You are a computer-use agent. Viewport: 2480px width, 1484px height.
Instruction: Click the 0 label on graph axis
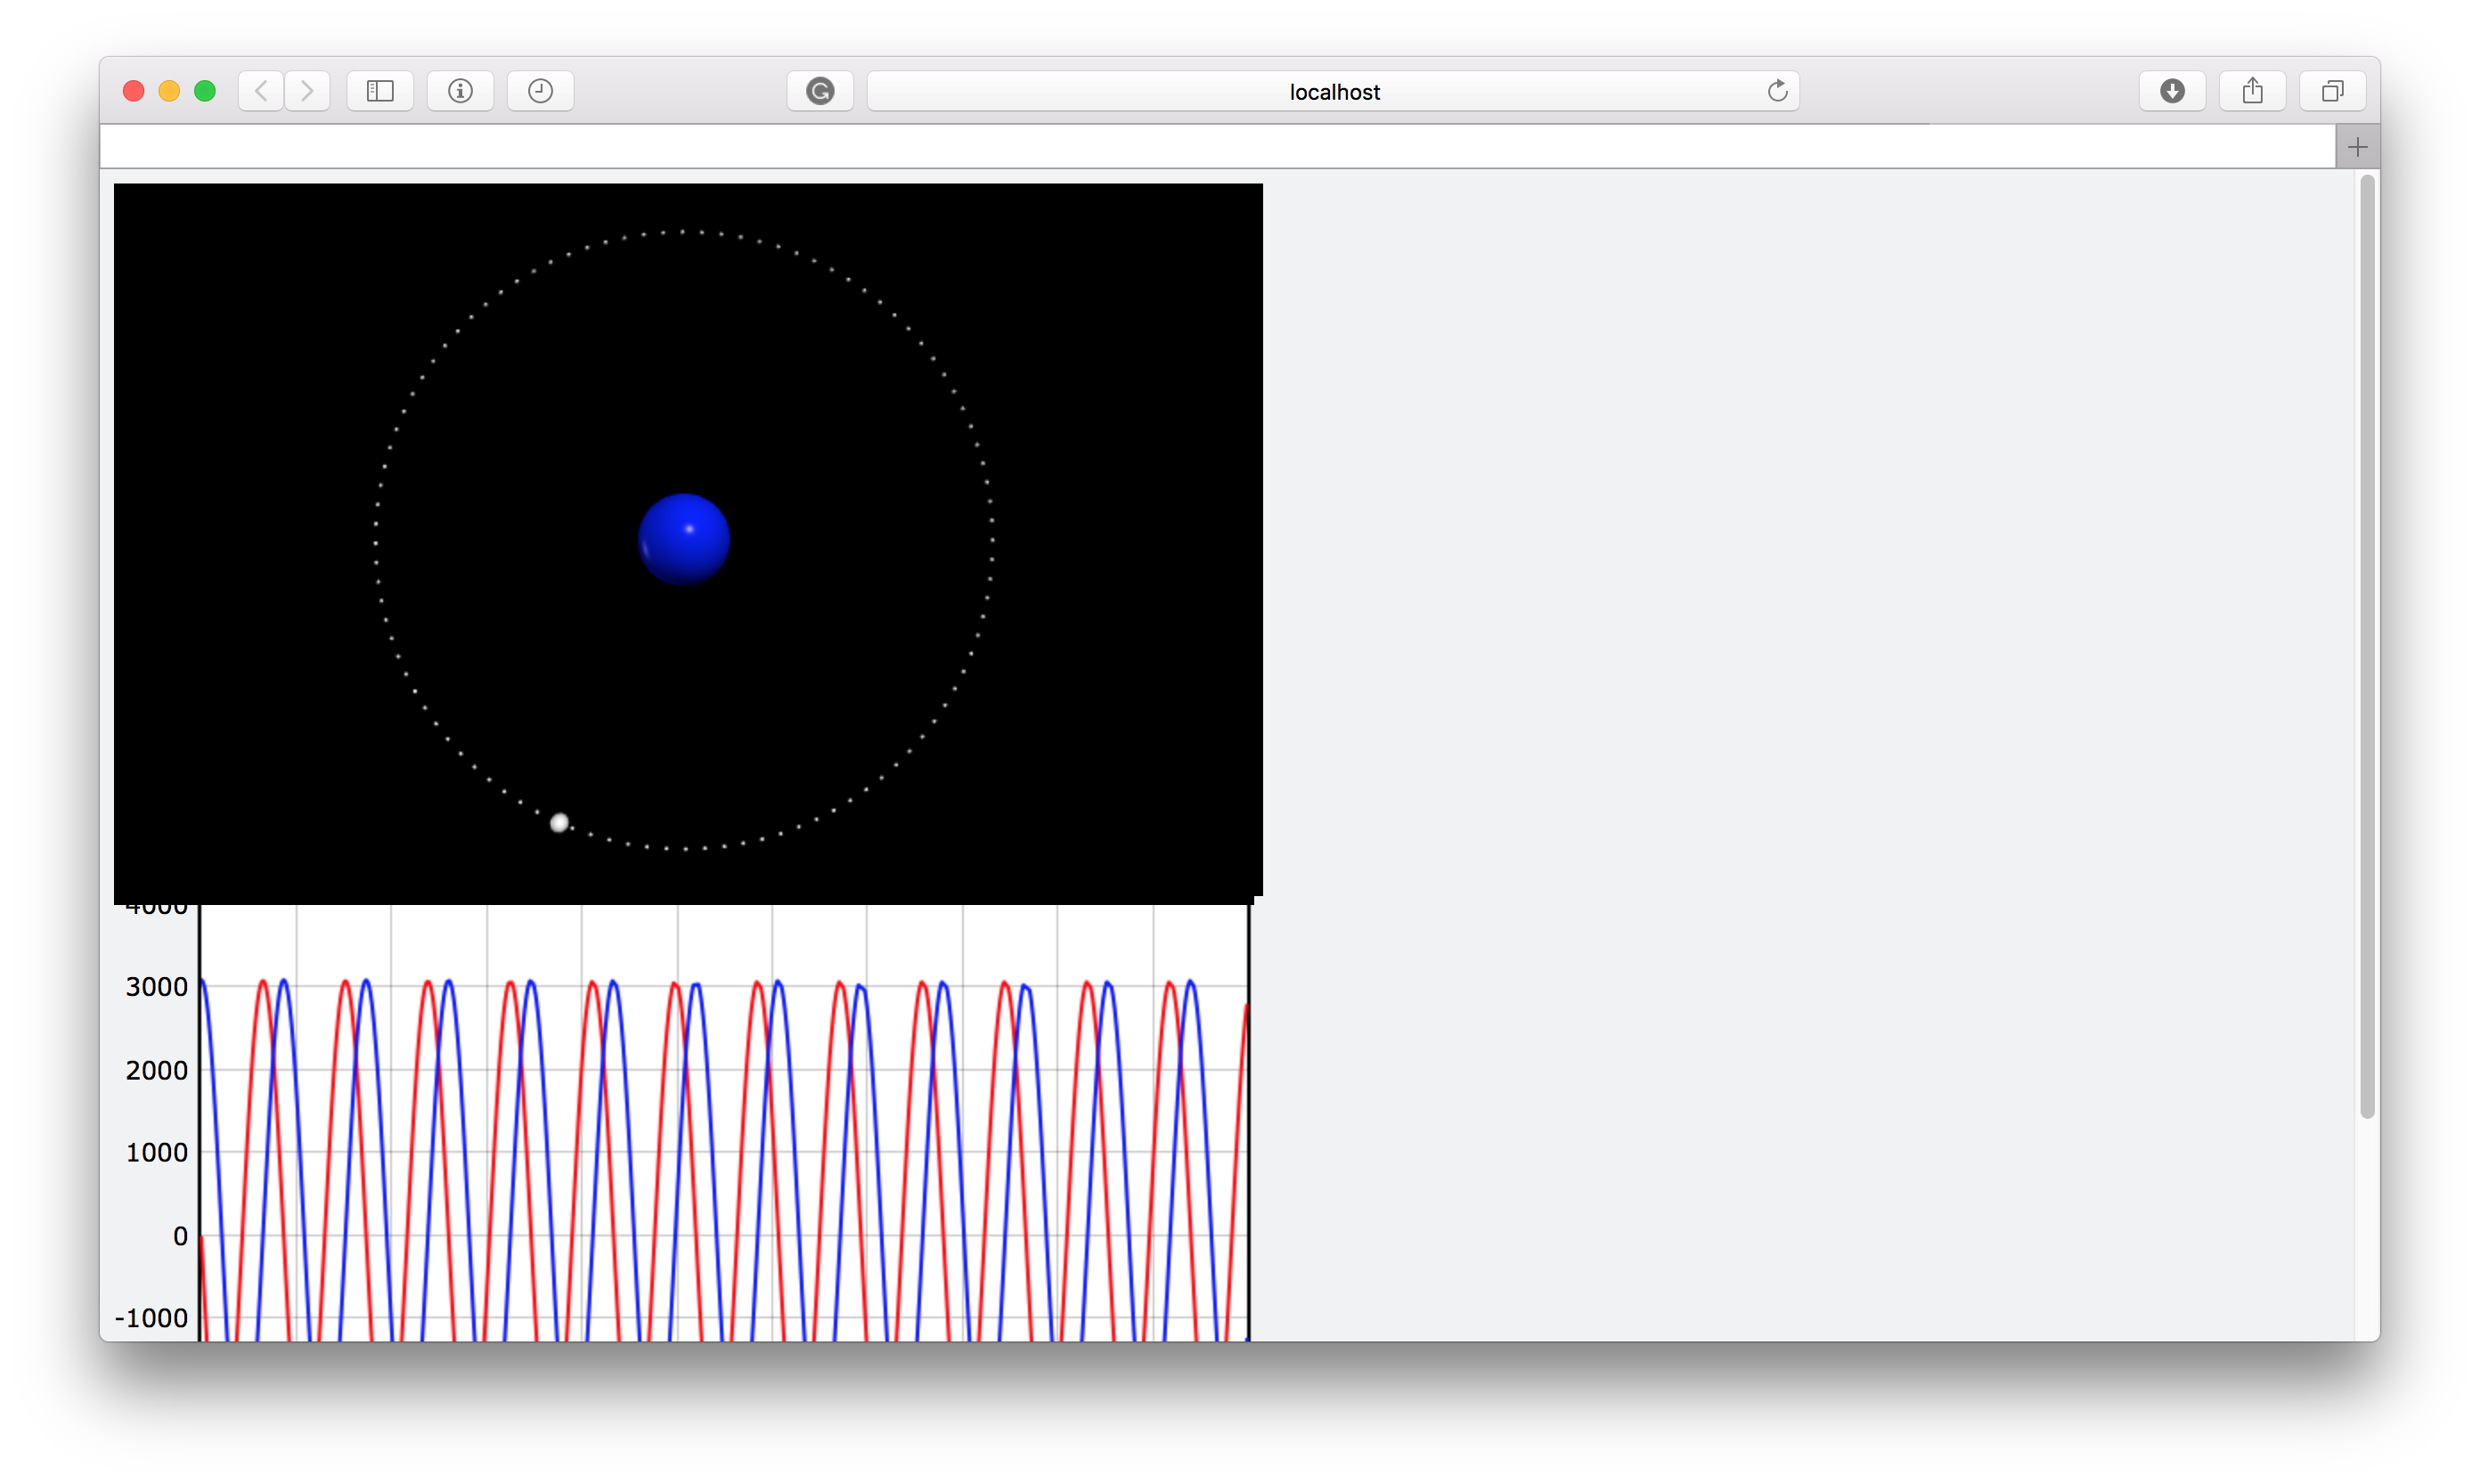pyautogui.click(x=180, y=1236)
